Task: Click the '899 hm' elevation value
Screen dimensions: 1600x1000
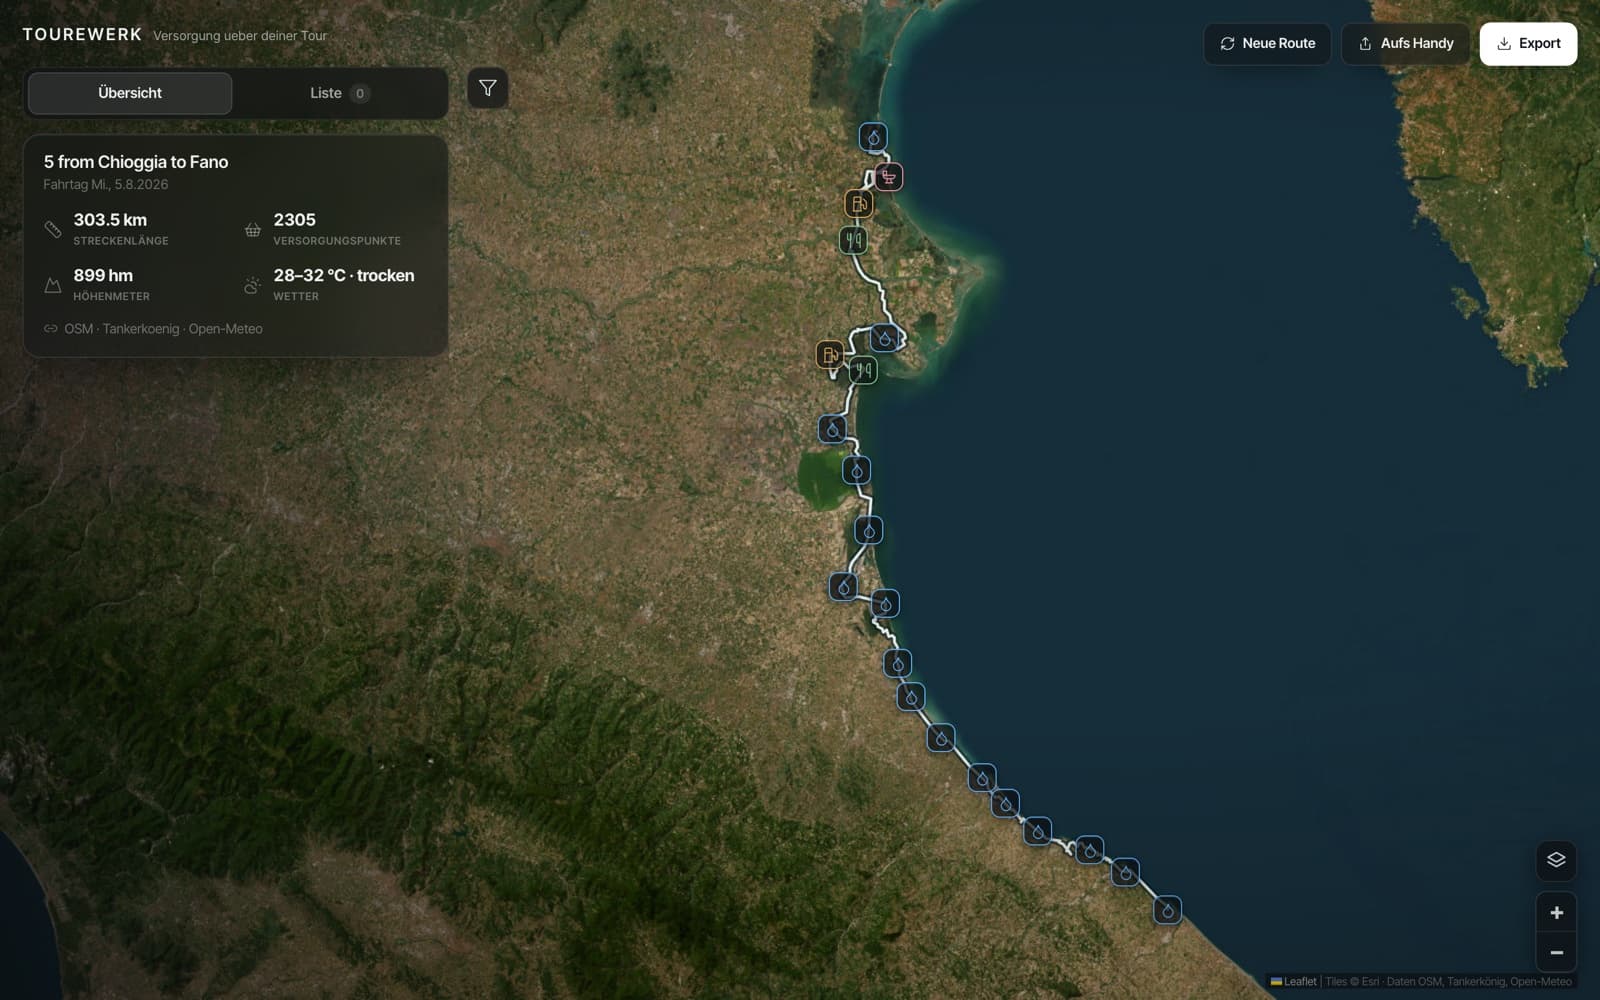Action: point(103,276)
